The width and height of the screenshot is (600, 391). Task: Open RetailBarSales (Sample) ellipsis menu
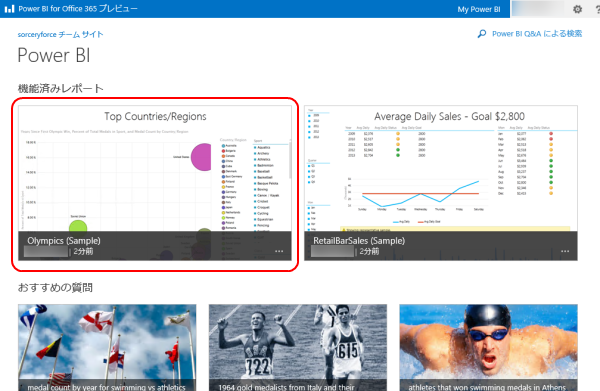[x=565, y=251]
